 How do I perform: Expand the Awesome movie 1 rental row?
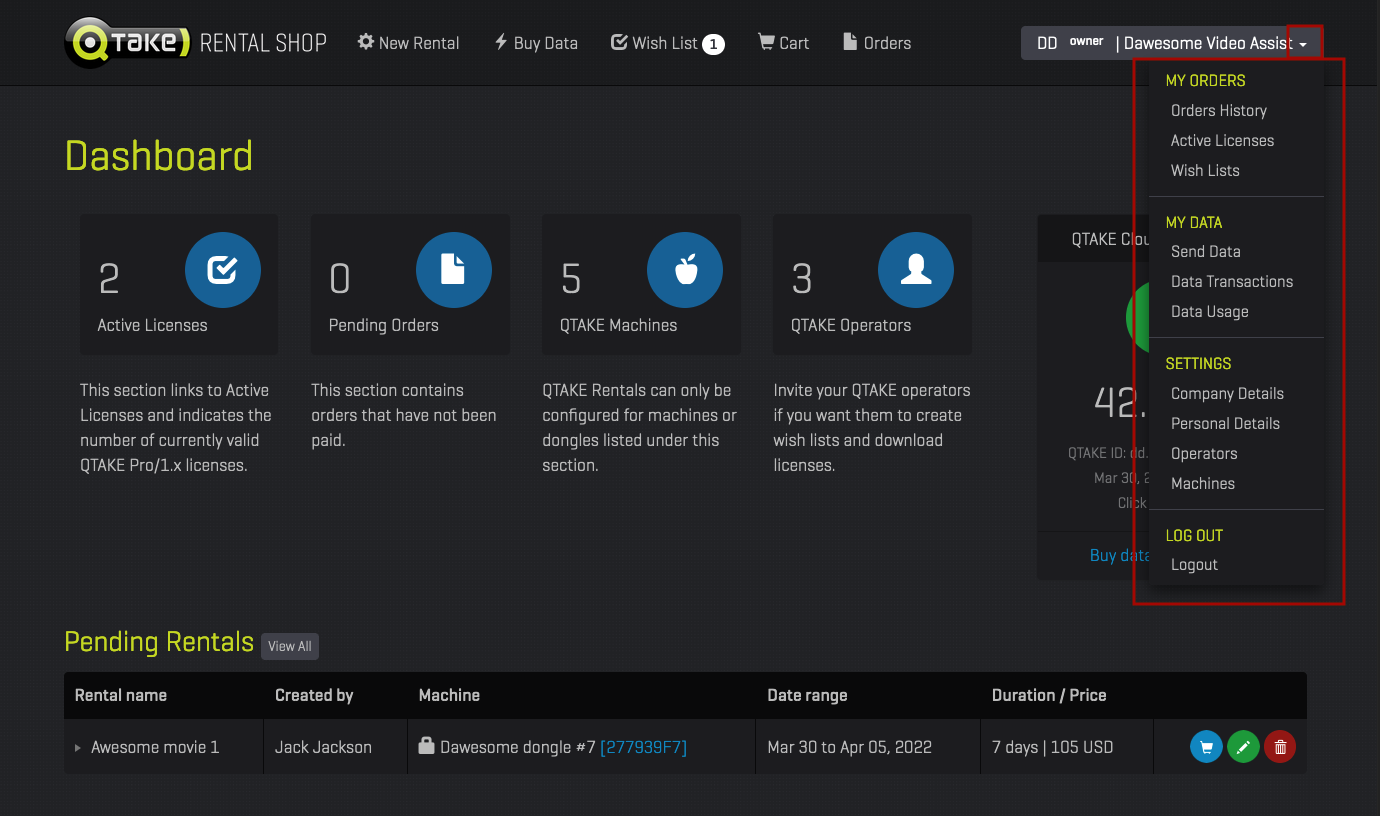point(79,748)
